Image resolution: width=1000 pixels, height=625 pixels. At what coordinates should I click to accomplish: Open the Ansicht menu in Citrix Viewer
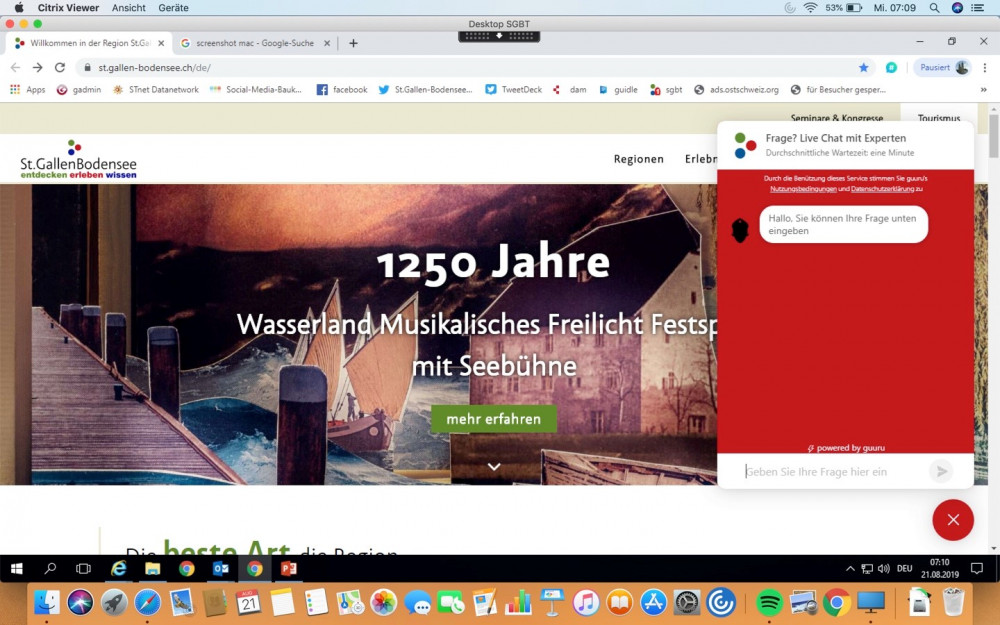[x=128, y=7]
